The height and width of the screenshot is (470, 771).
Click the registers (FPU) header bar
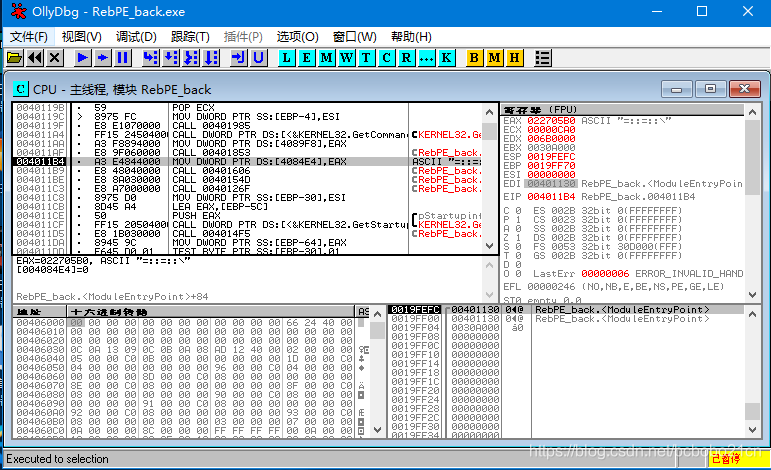(623, 110)
